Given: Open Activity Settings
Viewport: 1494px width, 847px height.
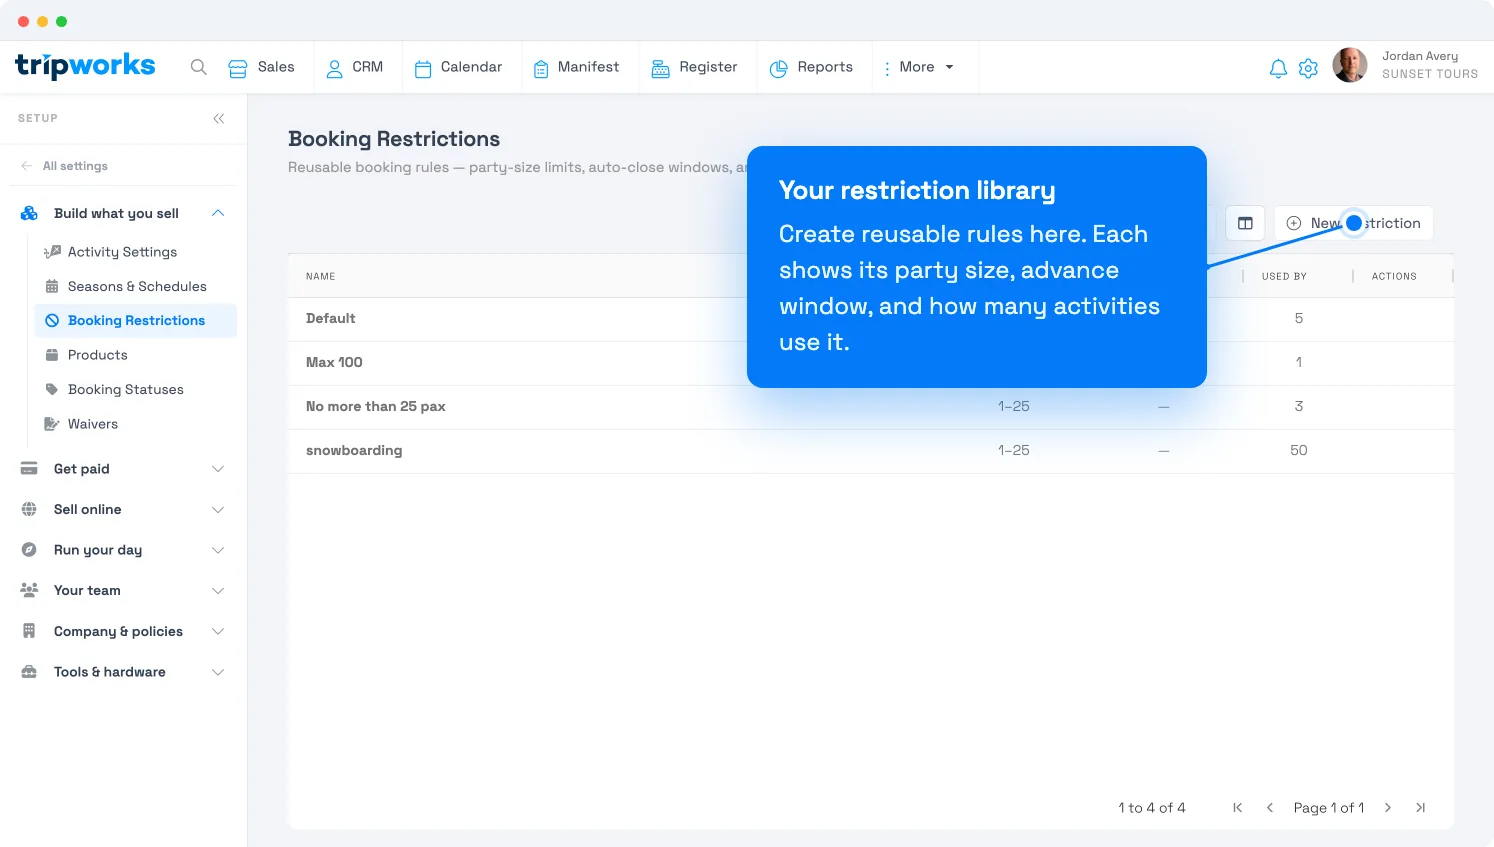Looking at the screenshot, I should point(122,252).
